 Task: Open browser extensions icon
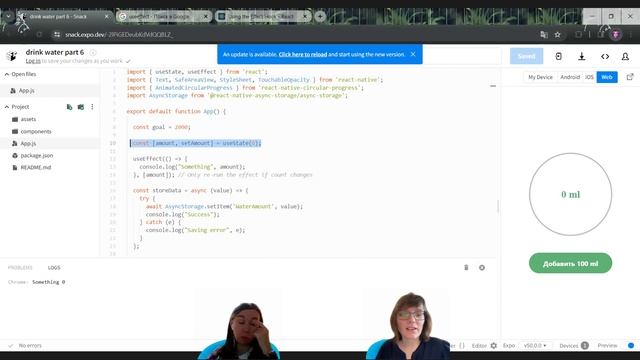tap(578, 35)
